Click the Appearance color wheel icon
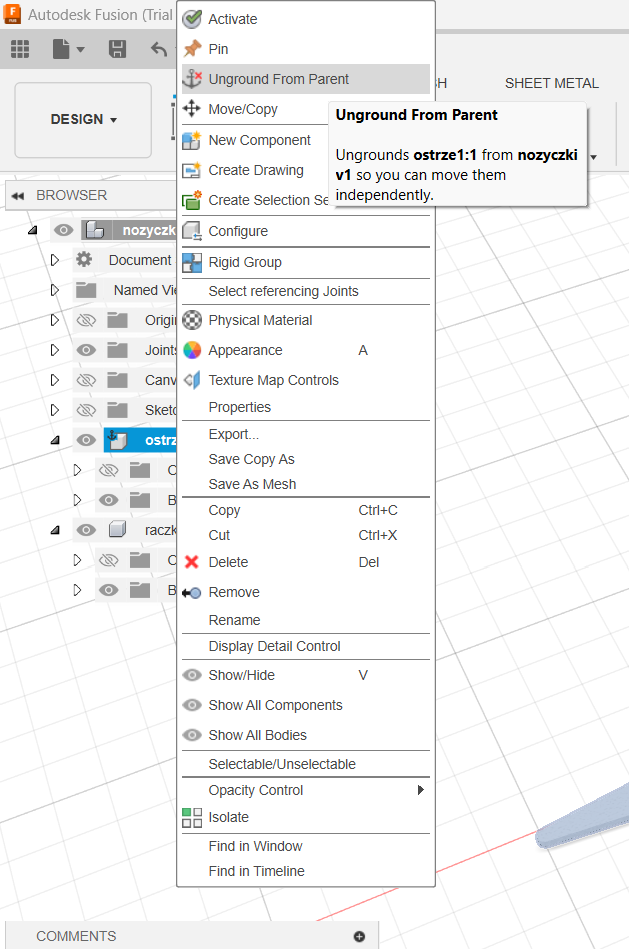Image resolution: width=629 pixels, height=949 pixels. point(192,350)
